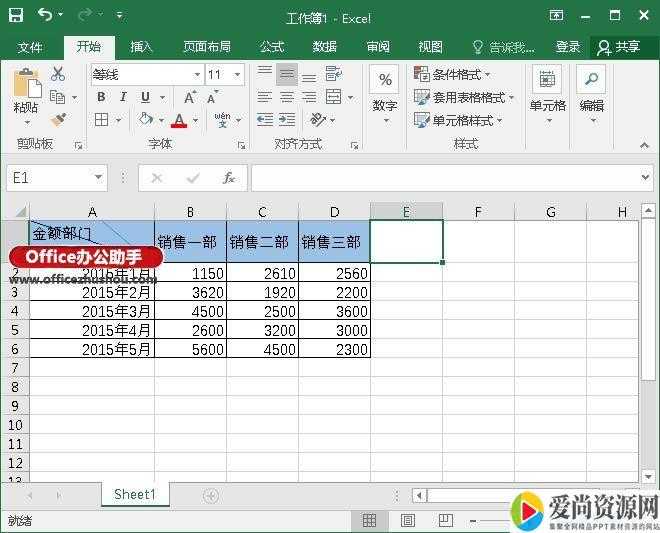The image size is (660, 533).
Task: Expand the Name Box dropdown arrow
Action: click(x=97, y=178)
